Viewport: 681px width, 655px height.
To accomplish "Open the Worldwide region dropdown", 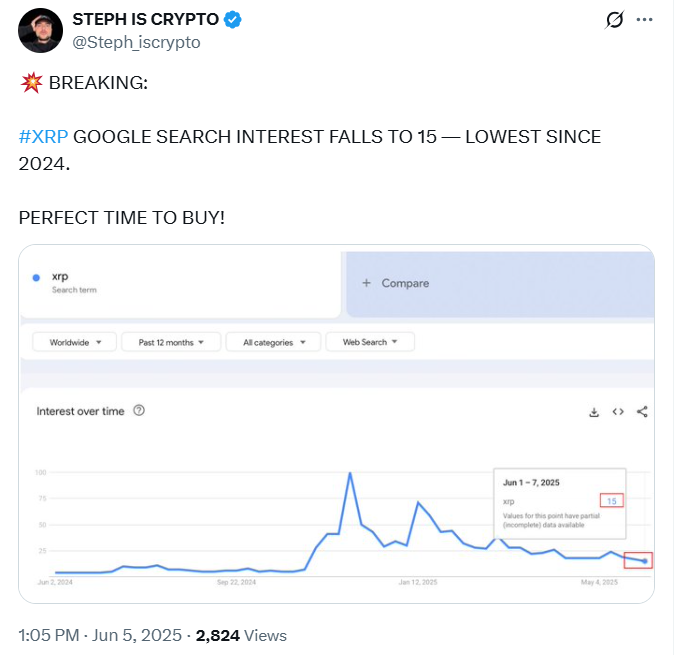I will pyautogui.click(x=75, y=342).
